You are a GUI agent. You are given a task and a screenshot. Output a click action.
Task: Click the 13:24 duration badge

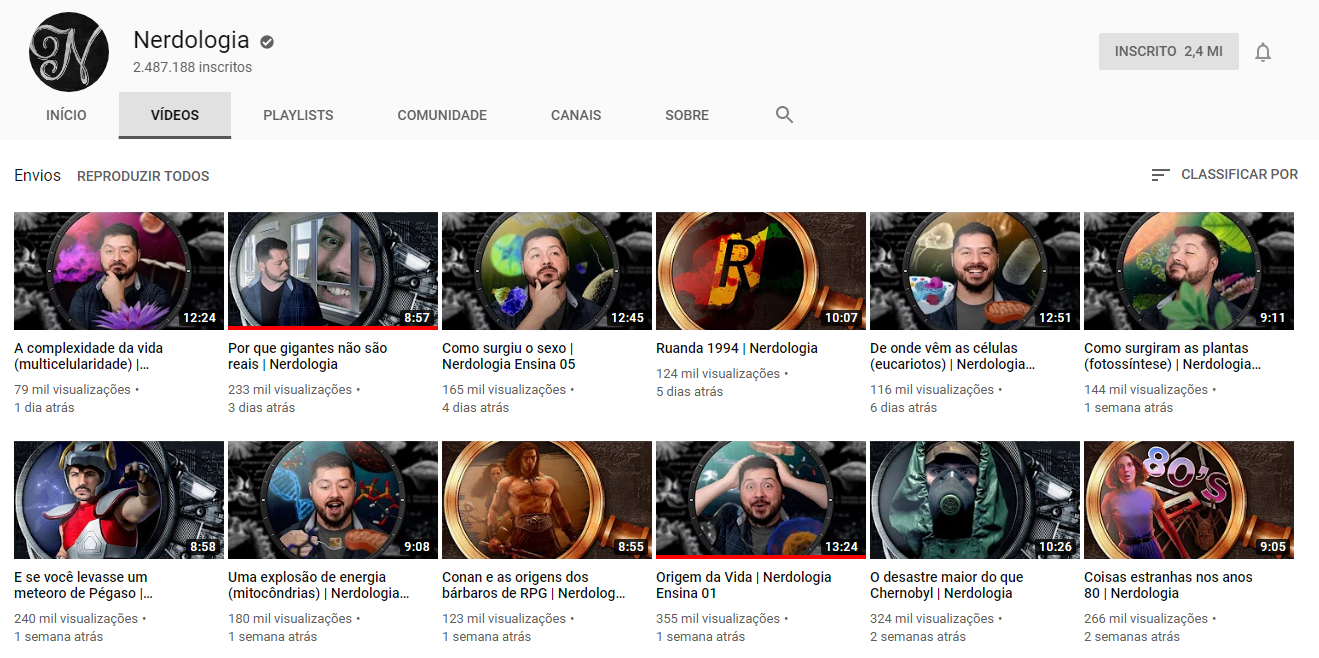tap(841, 547)
